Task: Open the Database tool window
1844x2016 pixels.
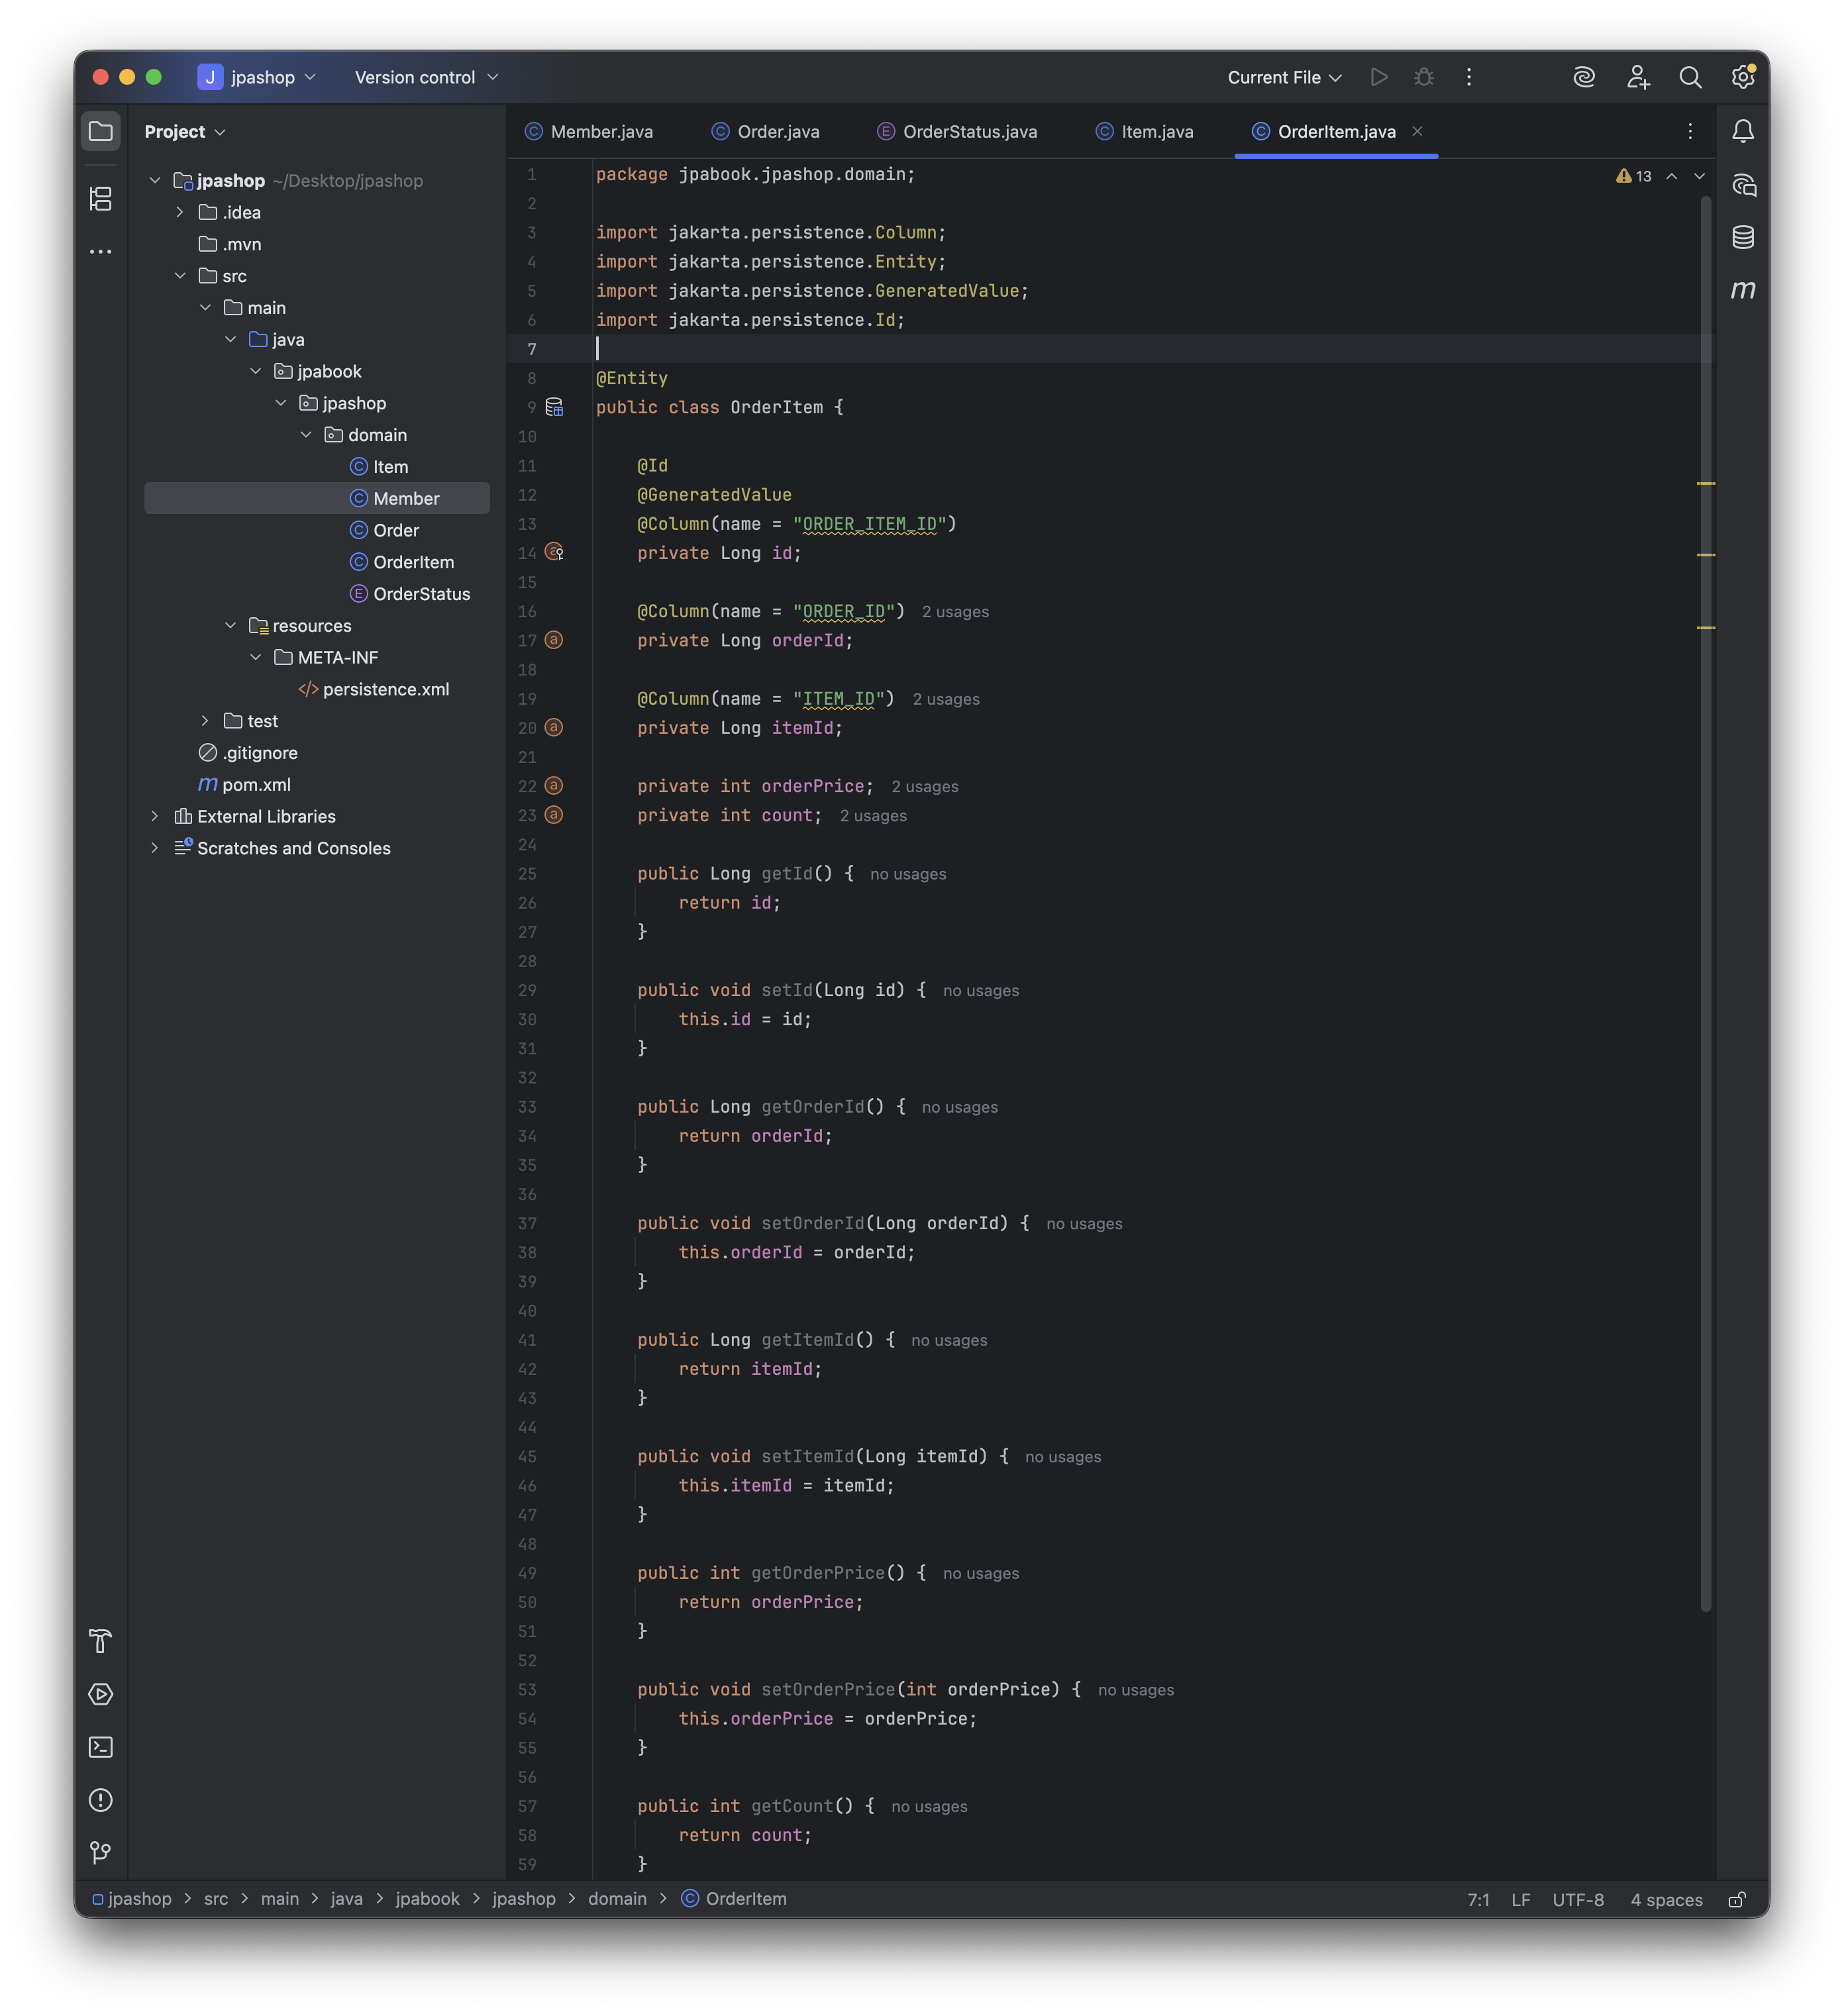Action: [x=1743, y=237]
